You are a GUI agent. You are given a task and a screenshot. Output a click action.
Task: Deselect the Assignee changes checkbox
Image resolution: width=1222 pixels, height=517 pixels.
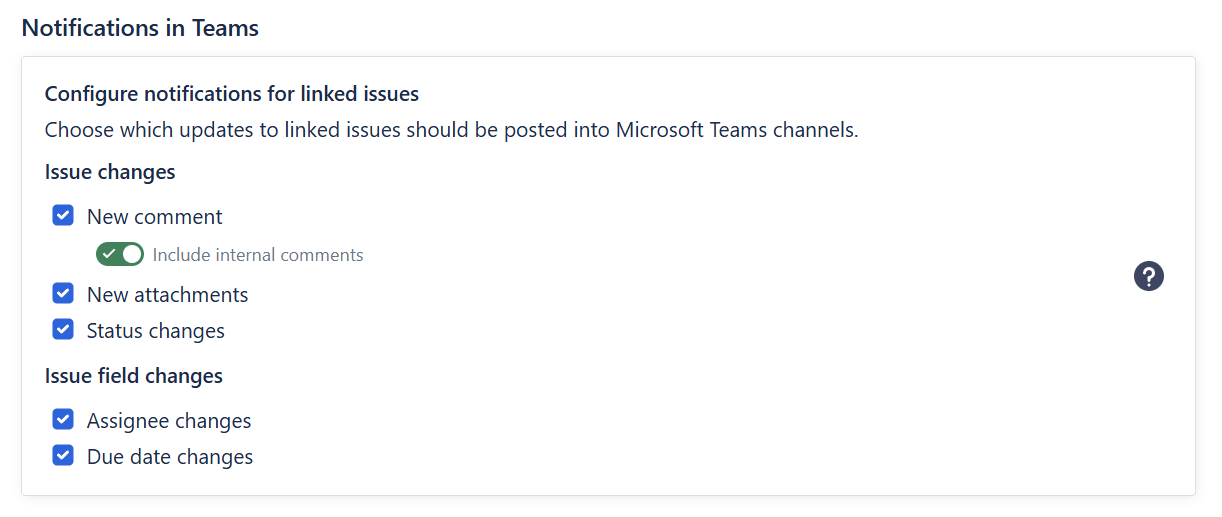[x=63, y=420]
